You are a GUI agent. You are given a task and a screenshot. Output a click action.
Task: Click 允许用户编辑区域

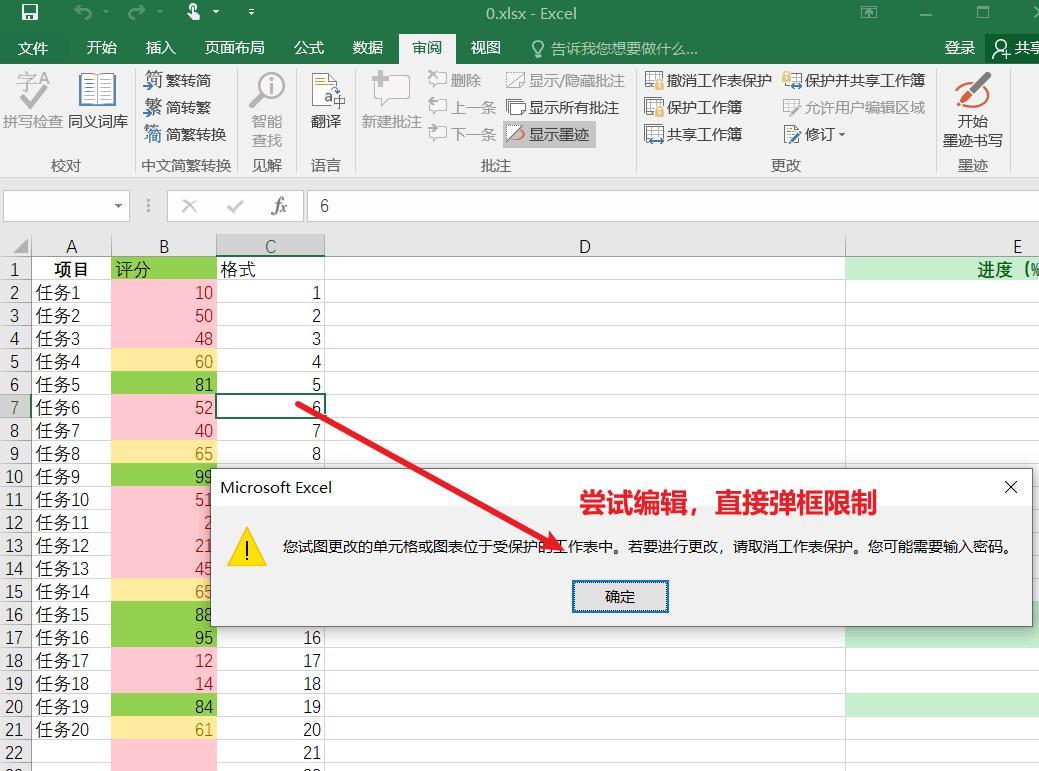pos(854,107)
